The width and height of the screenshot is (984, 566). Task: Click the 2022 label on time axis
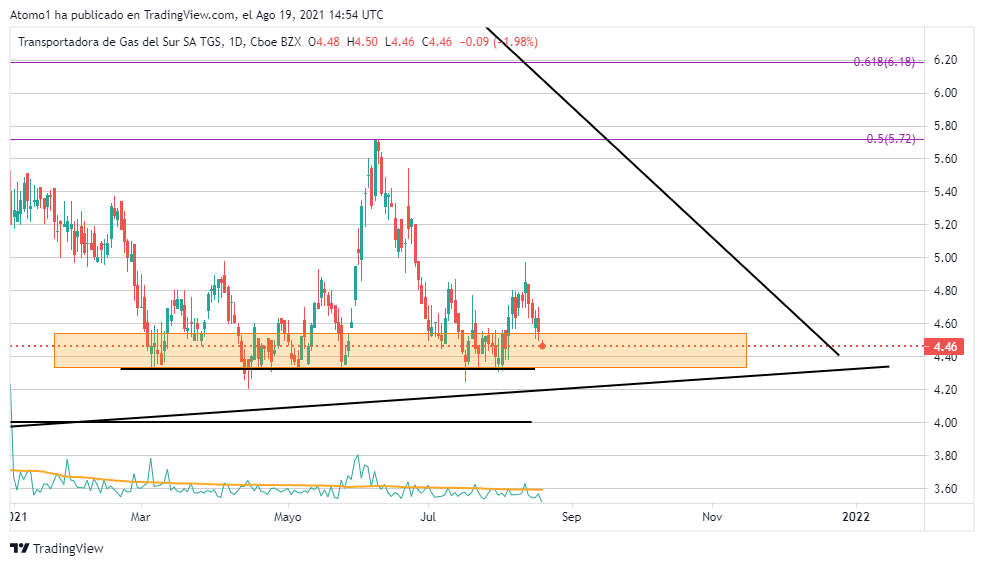point(855,517)
